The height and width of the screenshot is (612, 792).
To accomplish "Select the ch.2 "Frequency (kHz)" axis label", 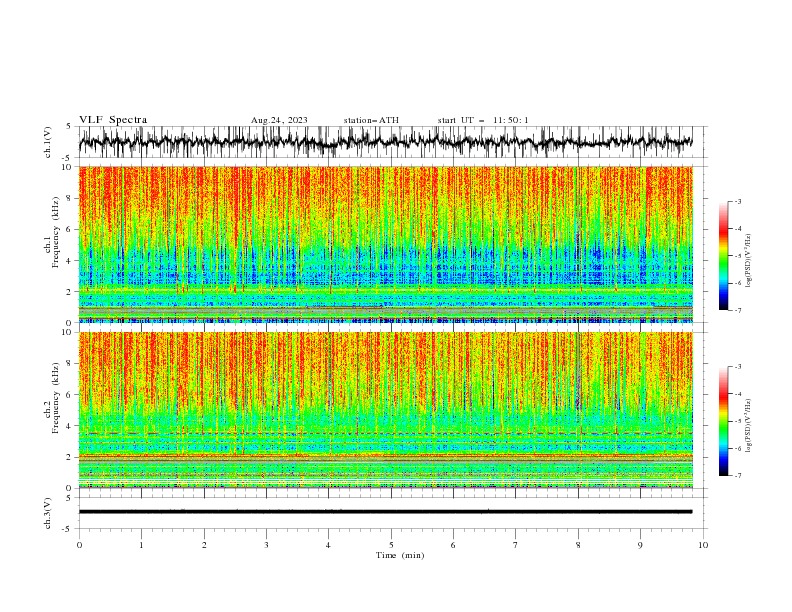I will point(56,397).
